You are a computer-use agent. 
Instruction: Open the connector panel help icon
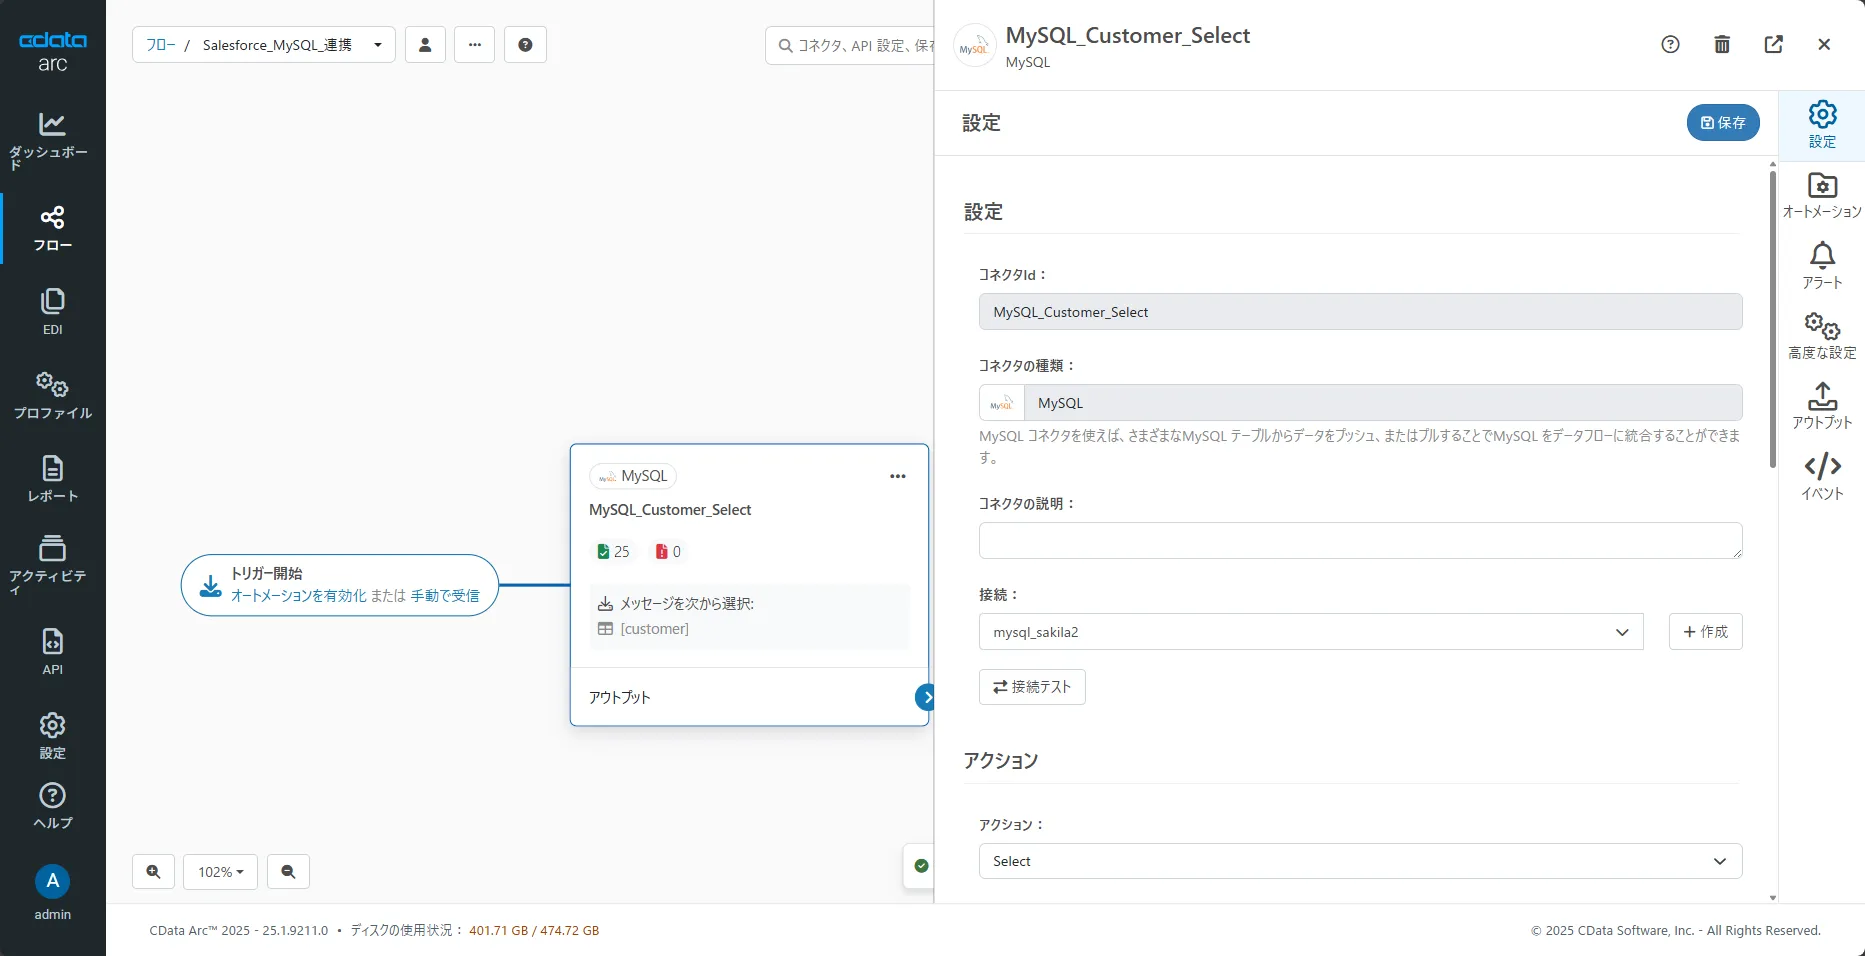click(1670, 44)
